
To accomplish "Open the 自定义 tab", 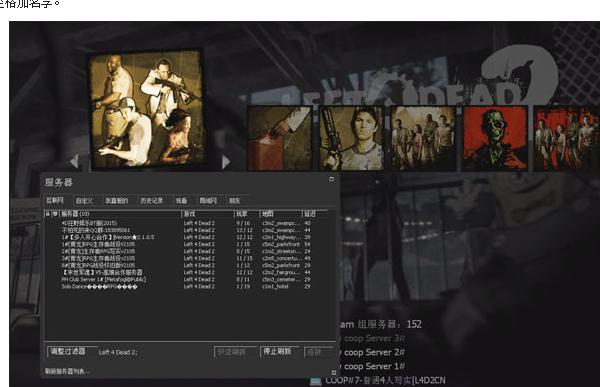I will pos(84,201).
